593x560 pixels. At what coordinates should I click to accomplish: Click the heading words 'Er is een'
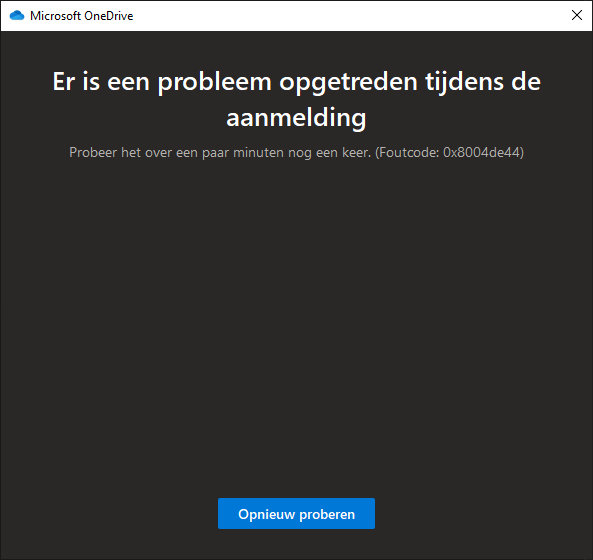point(101,82)
